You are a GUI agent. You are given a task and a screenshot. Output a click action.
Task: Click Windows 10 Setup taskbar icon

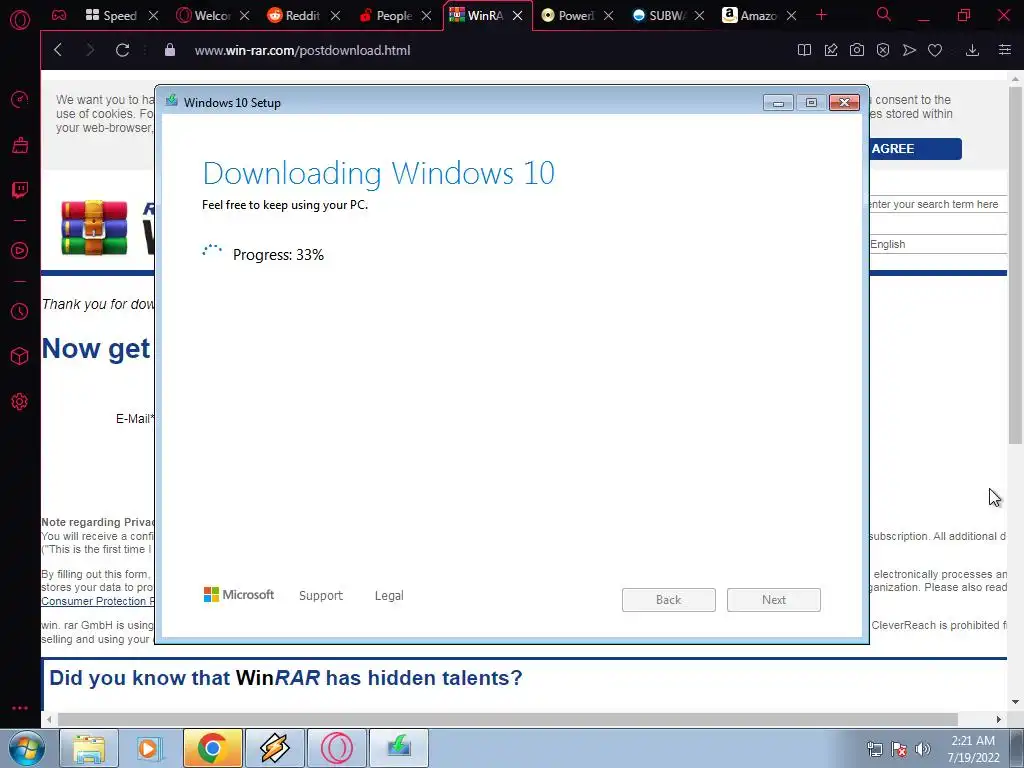point(399,748)
